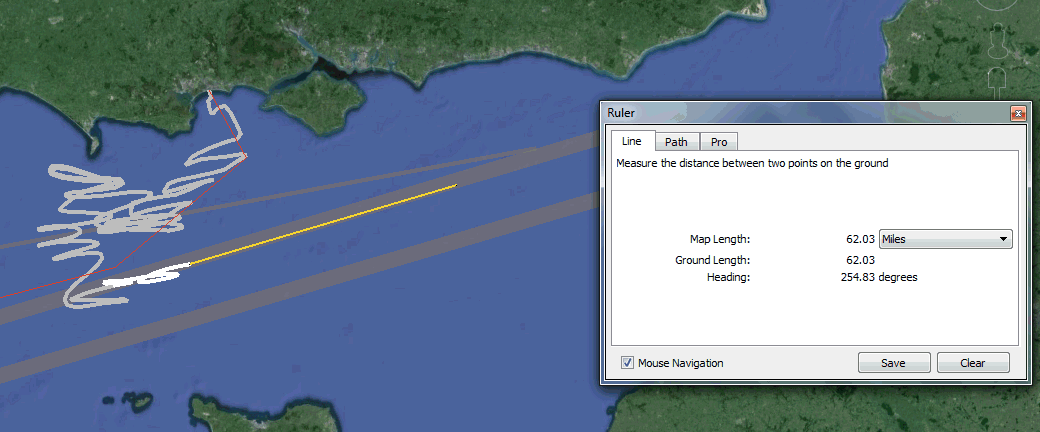Open the Pro tab in Ruler

pyautogui.click(x=718, y=142)
